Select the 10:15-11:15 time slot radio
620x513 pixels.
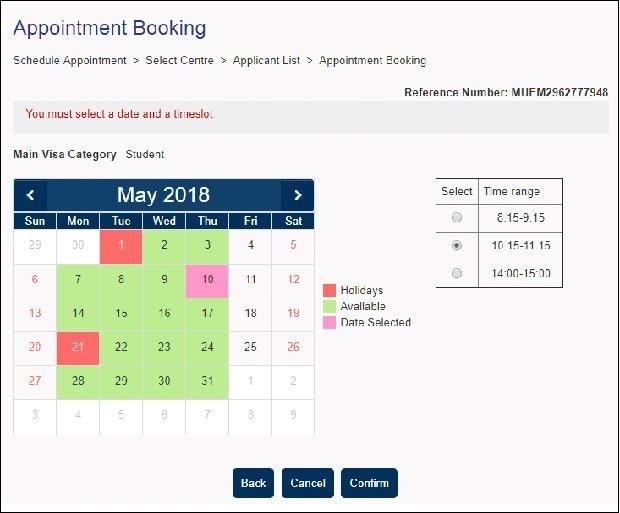[457, 245]
